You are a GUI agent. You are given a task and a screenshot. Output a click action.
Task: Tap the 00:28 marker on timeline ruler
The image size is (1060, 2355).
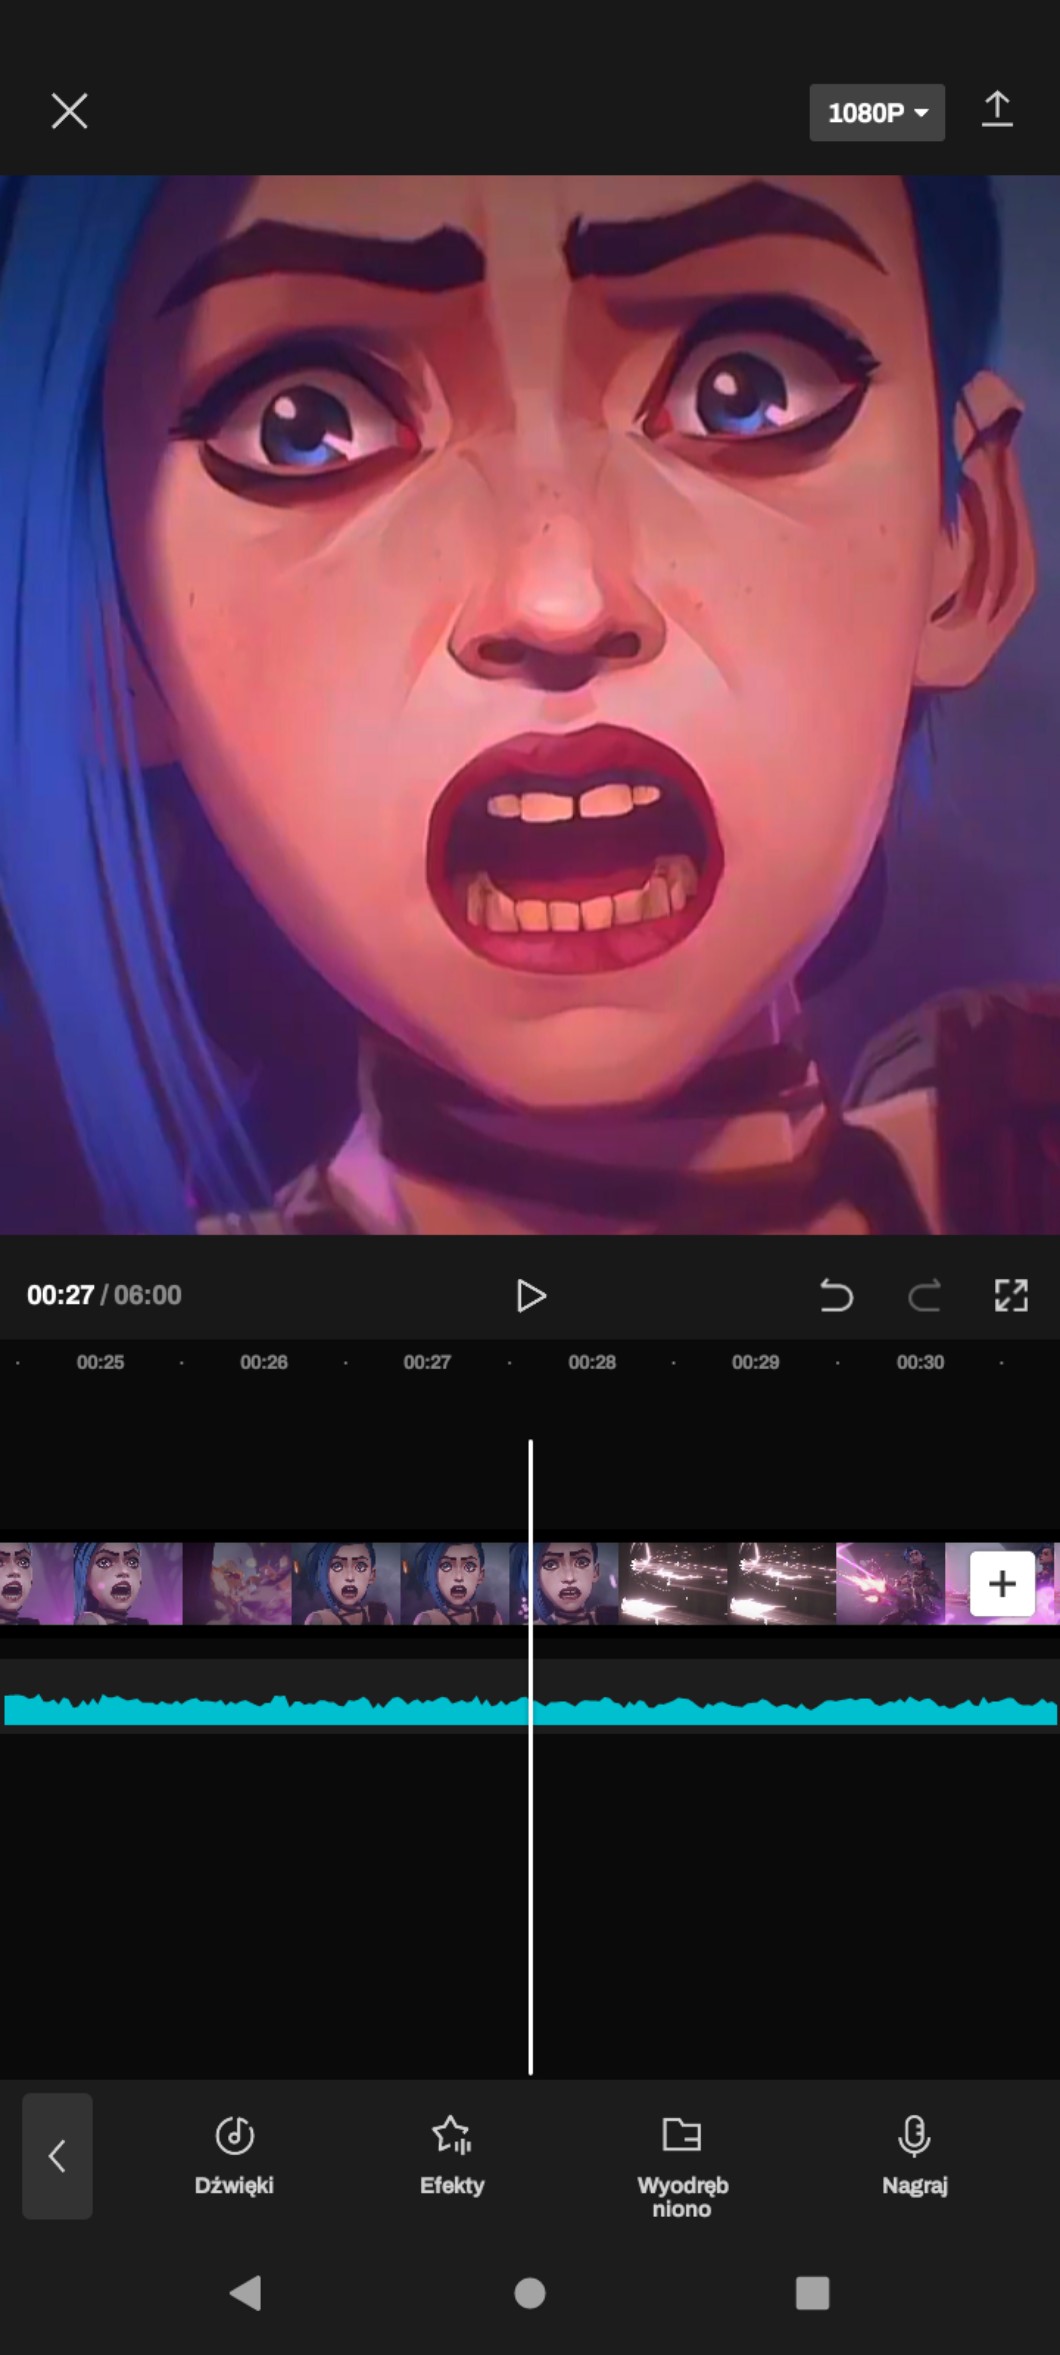592,1362
